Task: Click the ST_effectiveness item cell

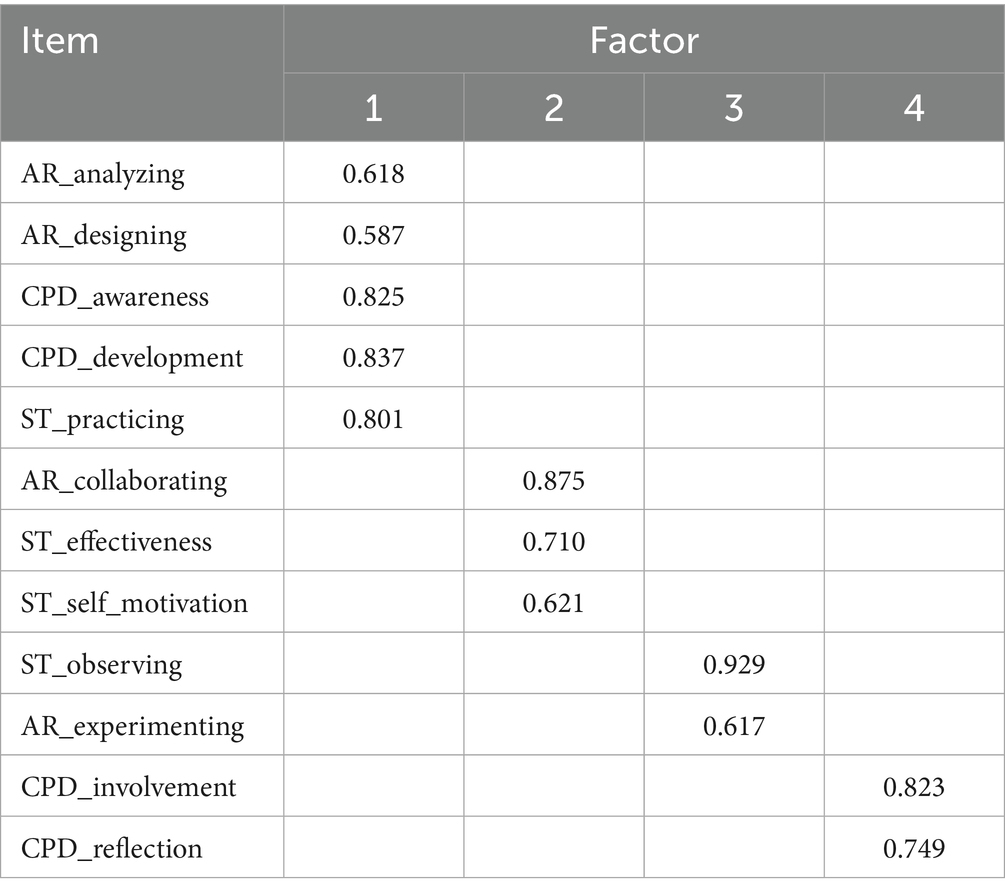Action: [x=116, y=541]
